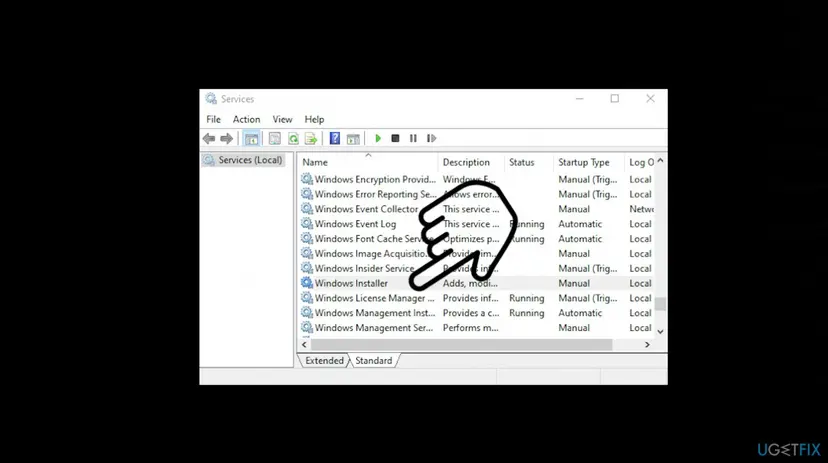Sort by the Status column header
This screenshot has height=463, width=828.
(x=529, y=162)
